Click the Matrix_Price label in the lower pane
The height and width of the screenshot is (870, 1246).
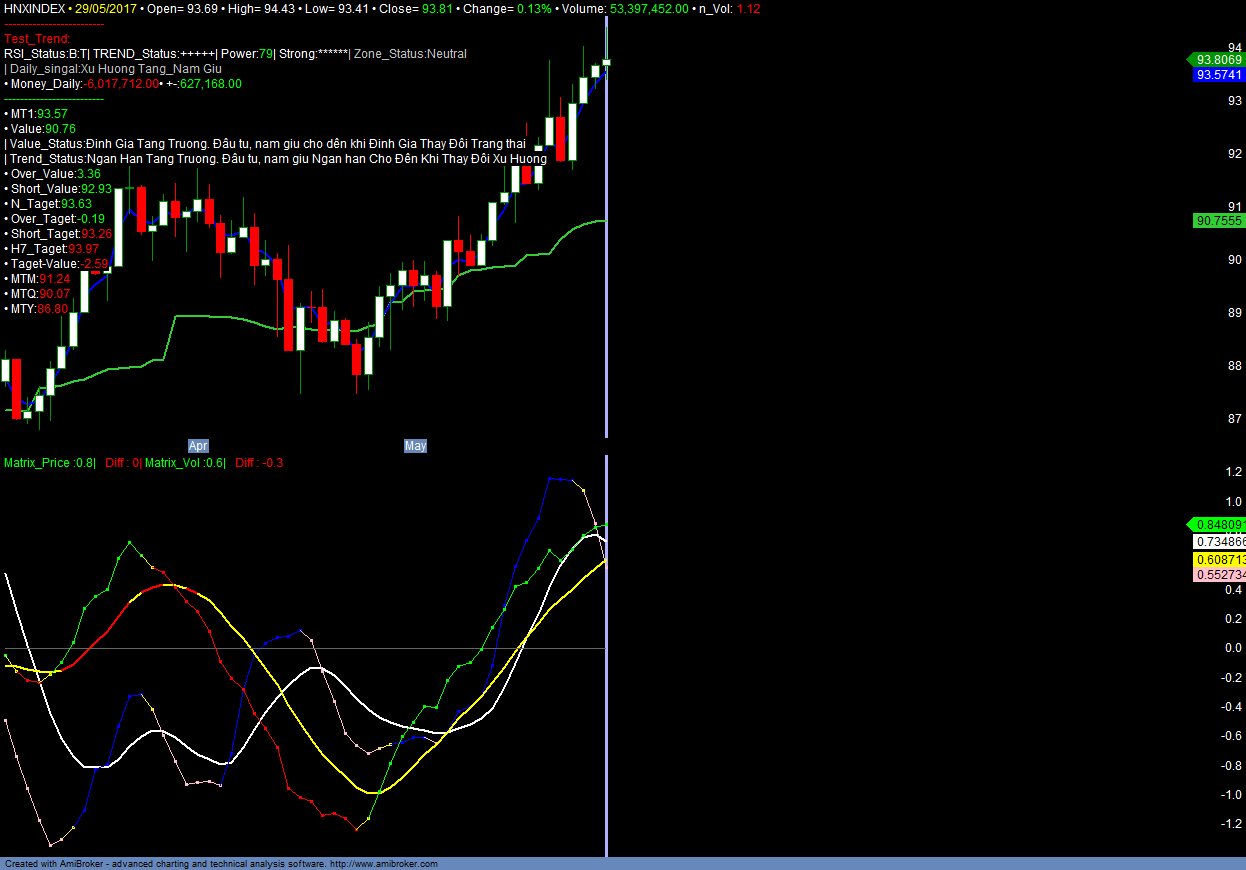37,463
